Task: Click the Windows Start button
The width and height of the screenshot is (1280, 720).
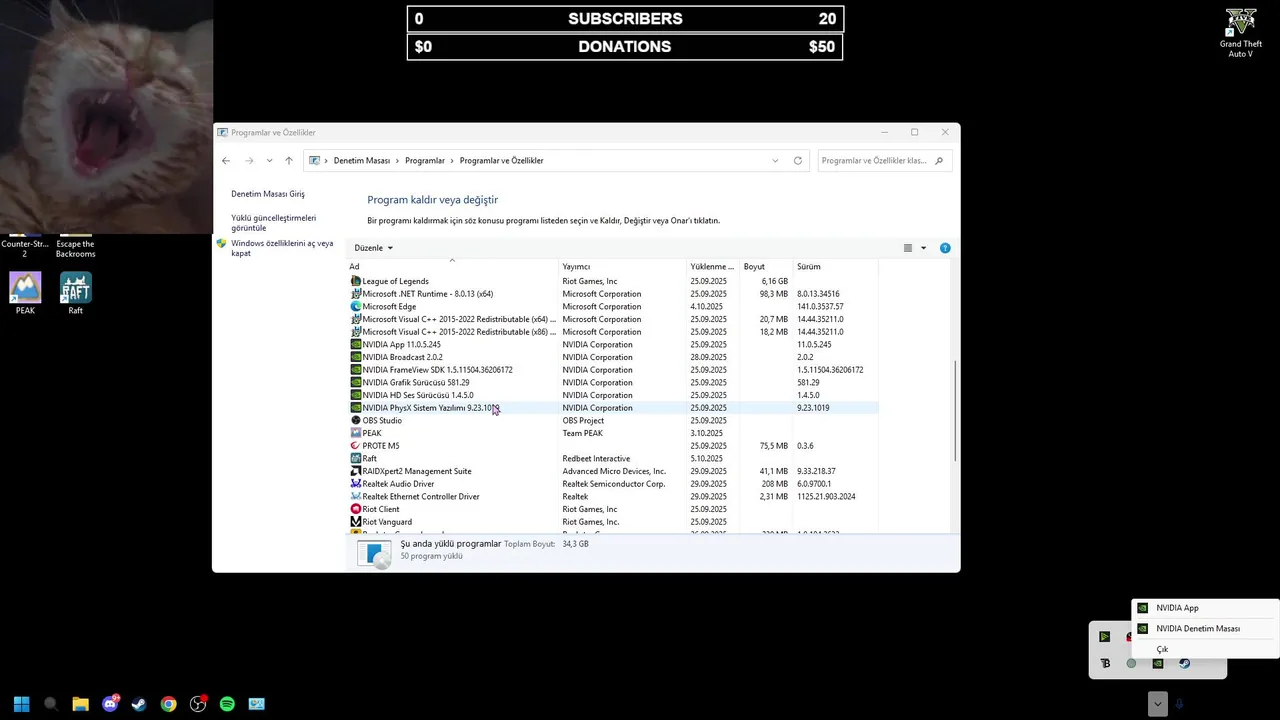Action: [21, 704]
